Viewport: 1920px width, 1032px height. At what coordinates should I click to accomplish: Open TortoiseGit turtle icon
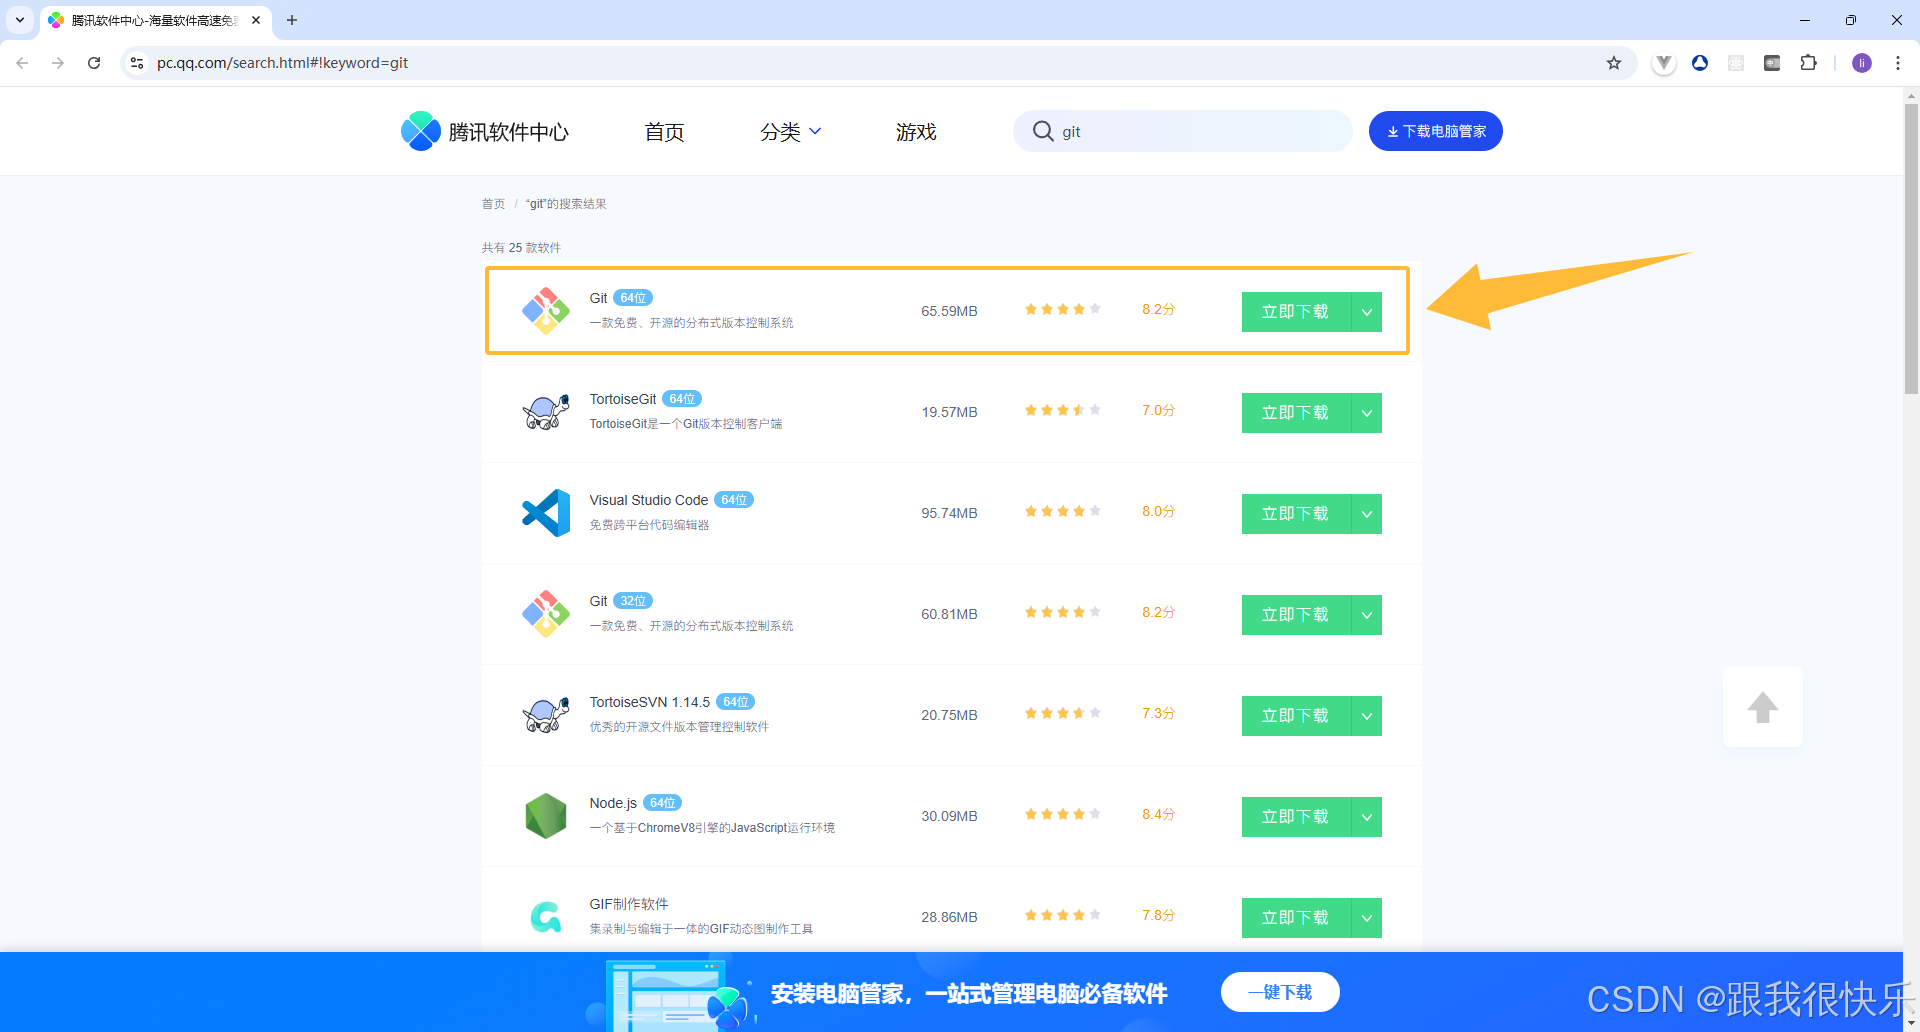(x=546, y=412)
